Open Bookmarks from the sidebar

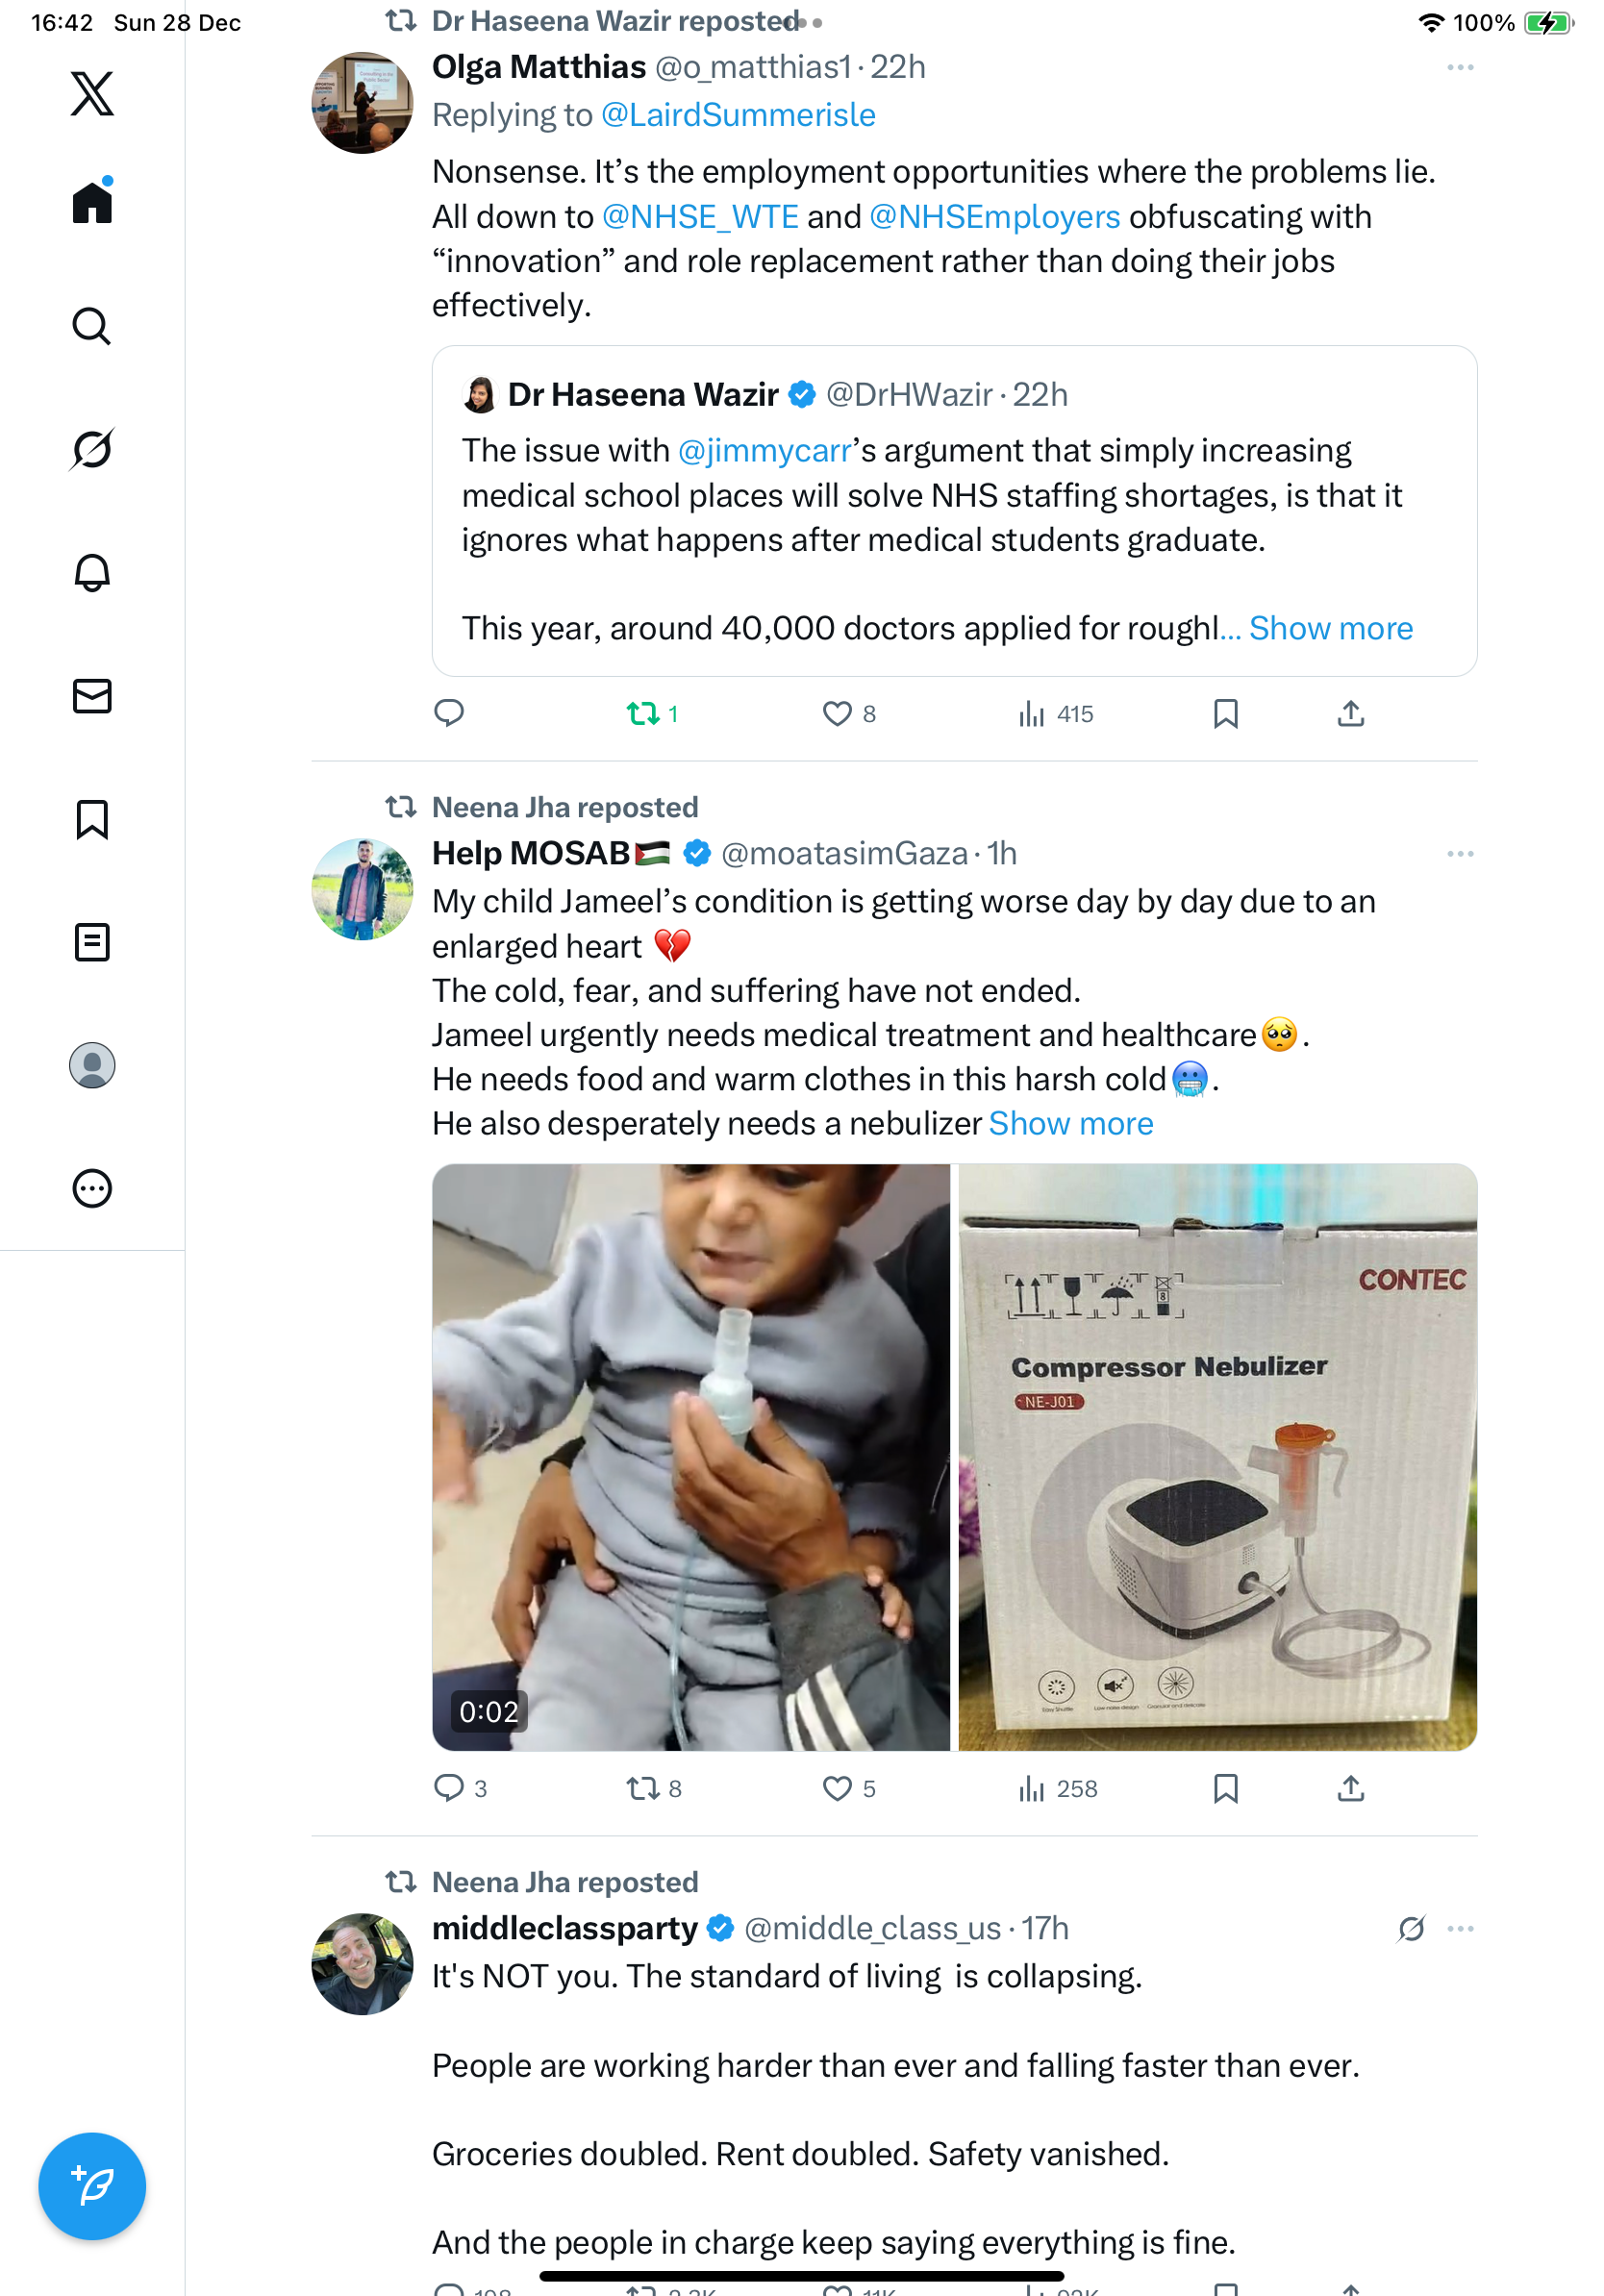tap(92, 819)
